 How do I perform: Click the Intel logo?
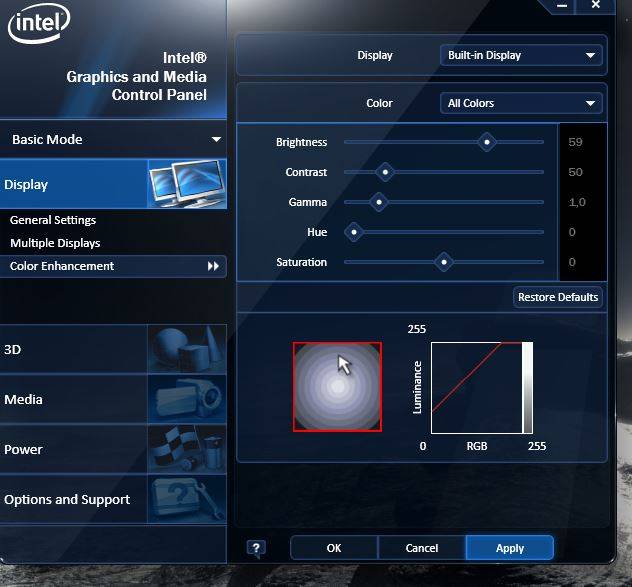coord(39,23)
